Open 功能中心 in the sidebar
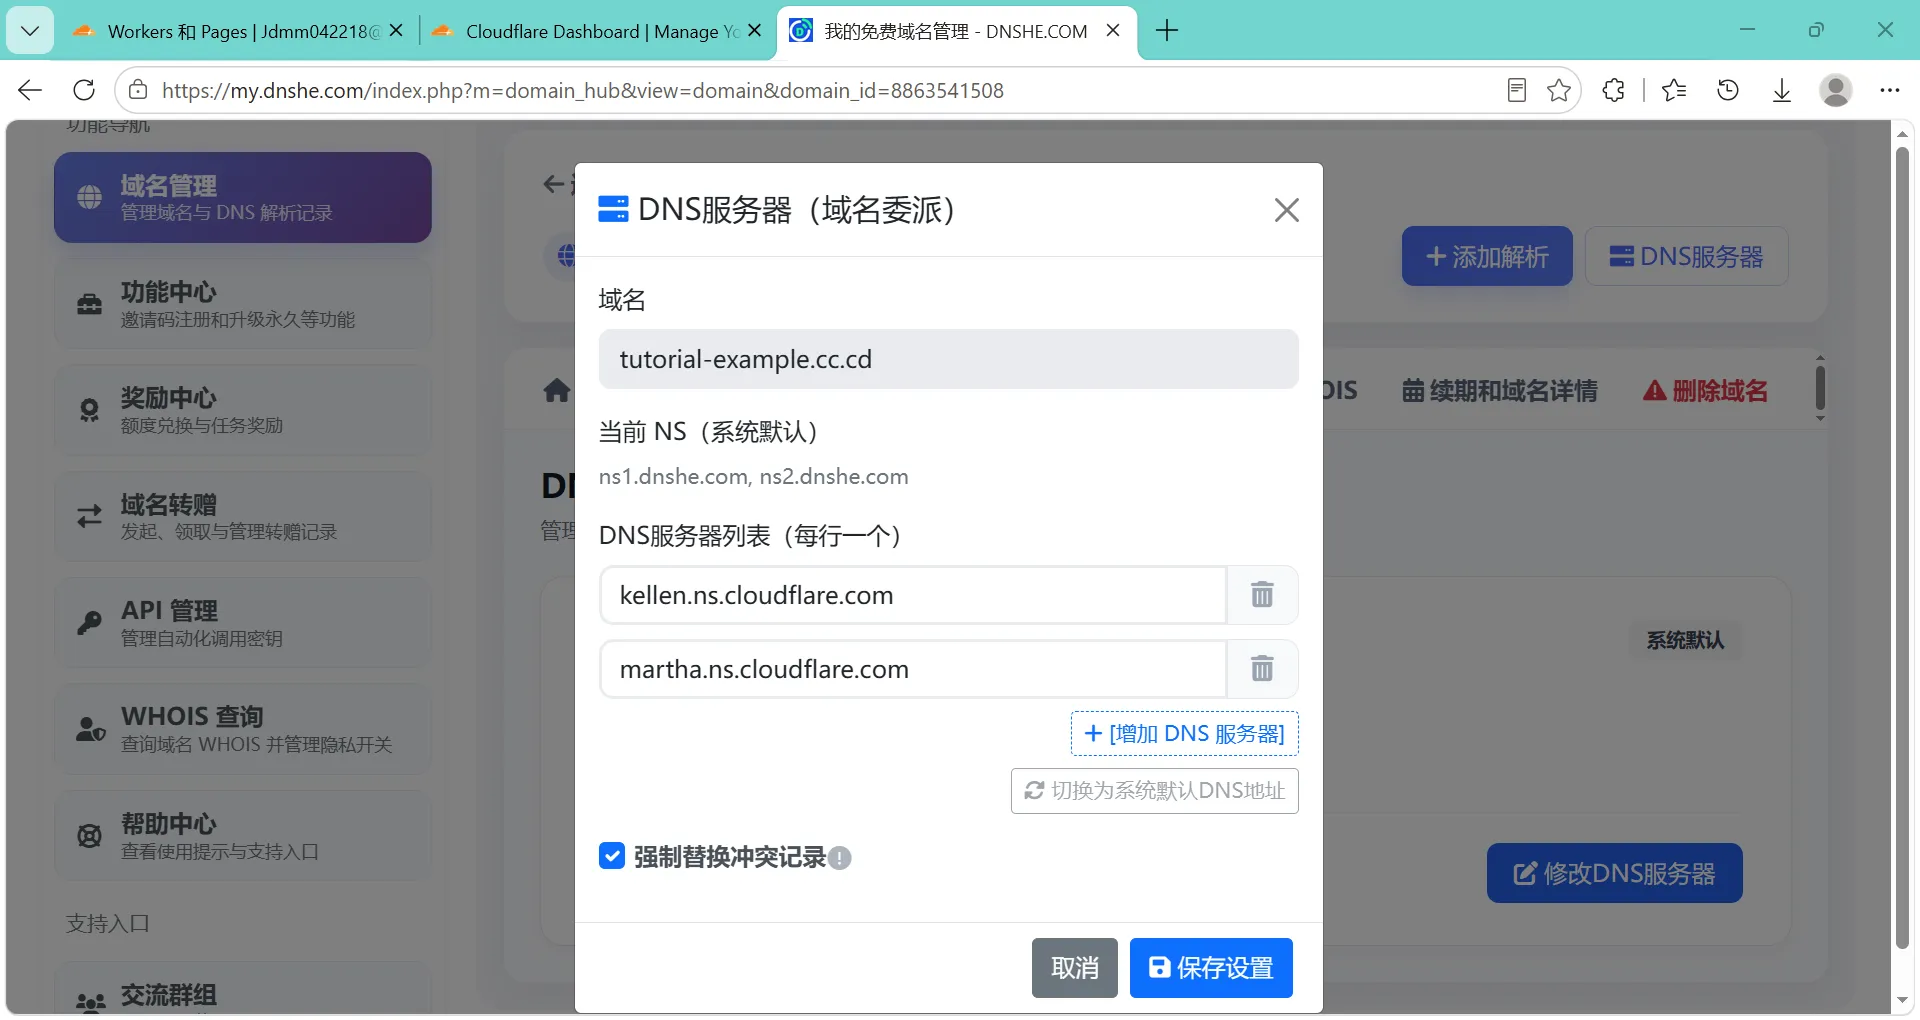 pos(243,304)
